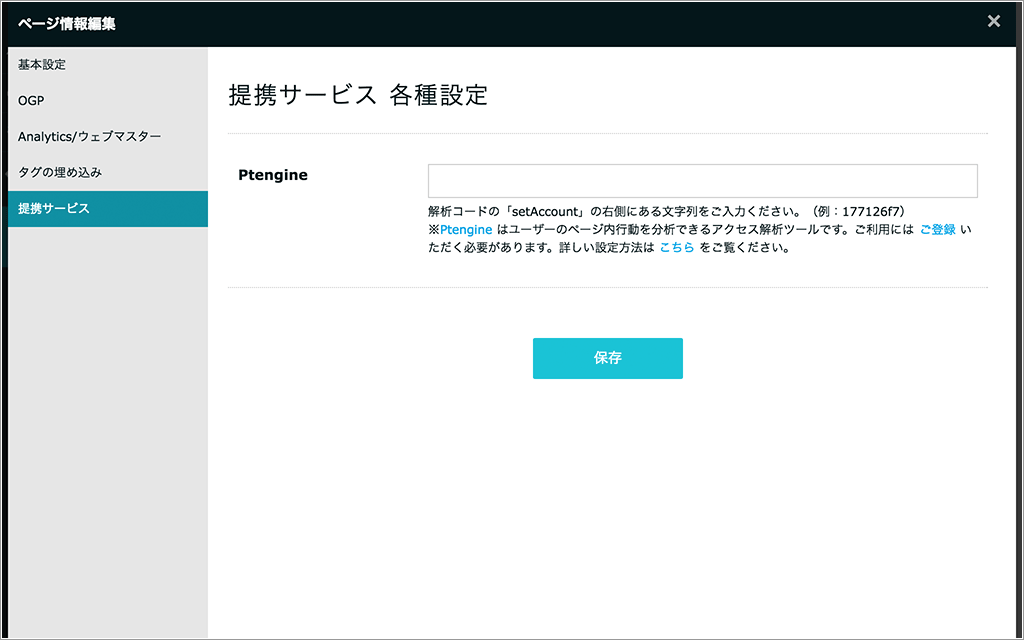
Task: Open the 基本設定 section
Action: [108, 65]
